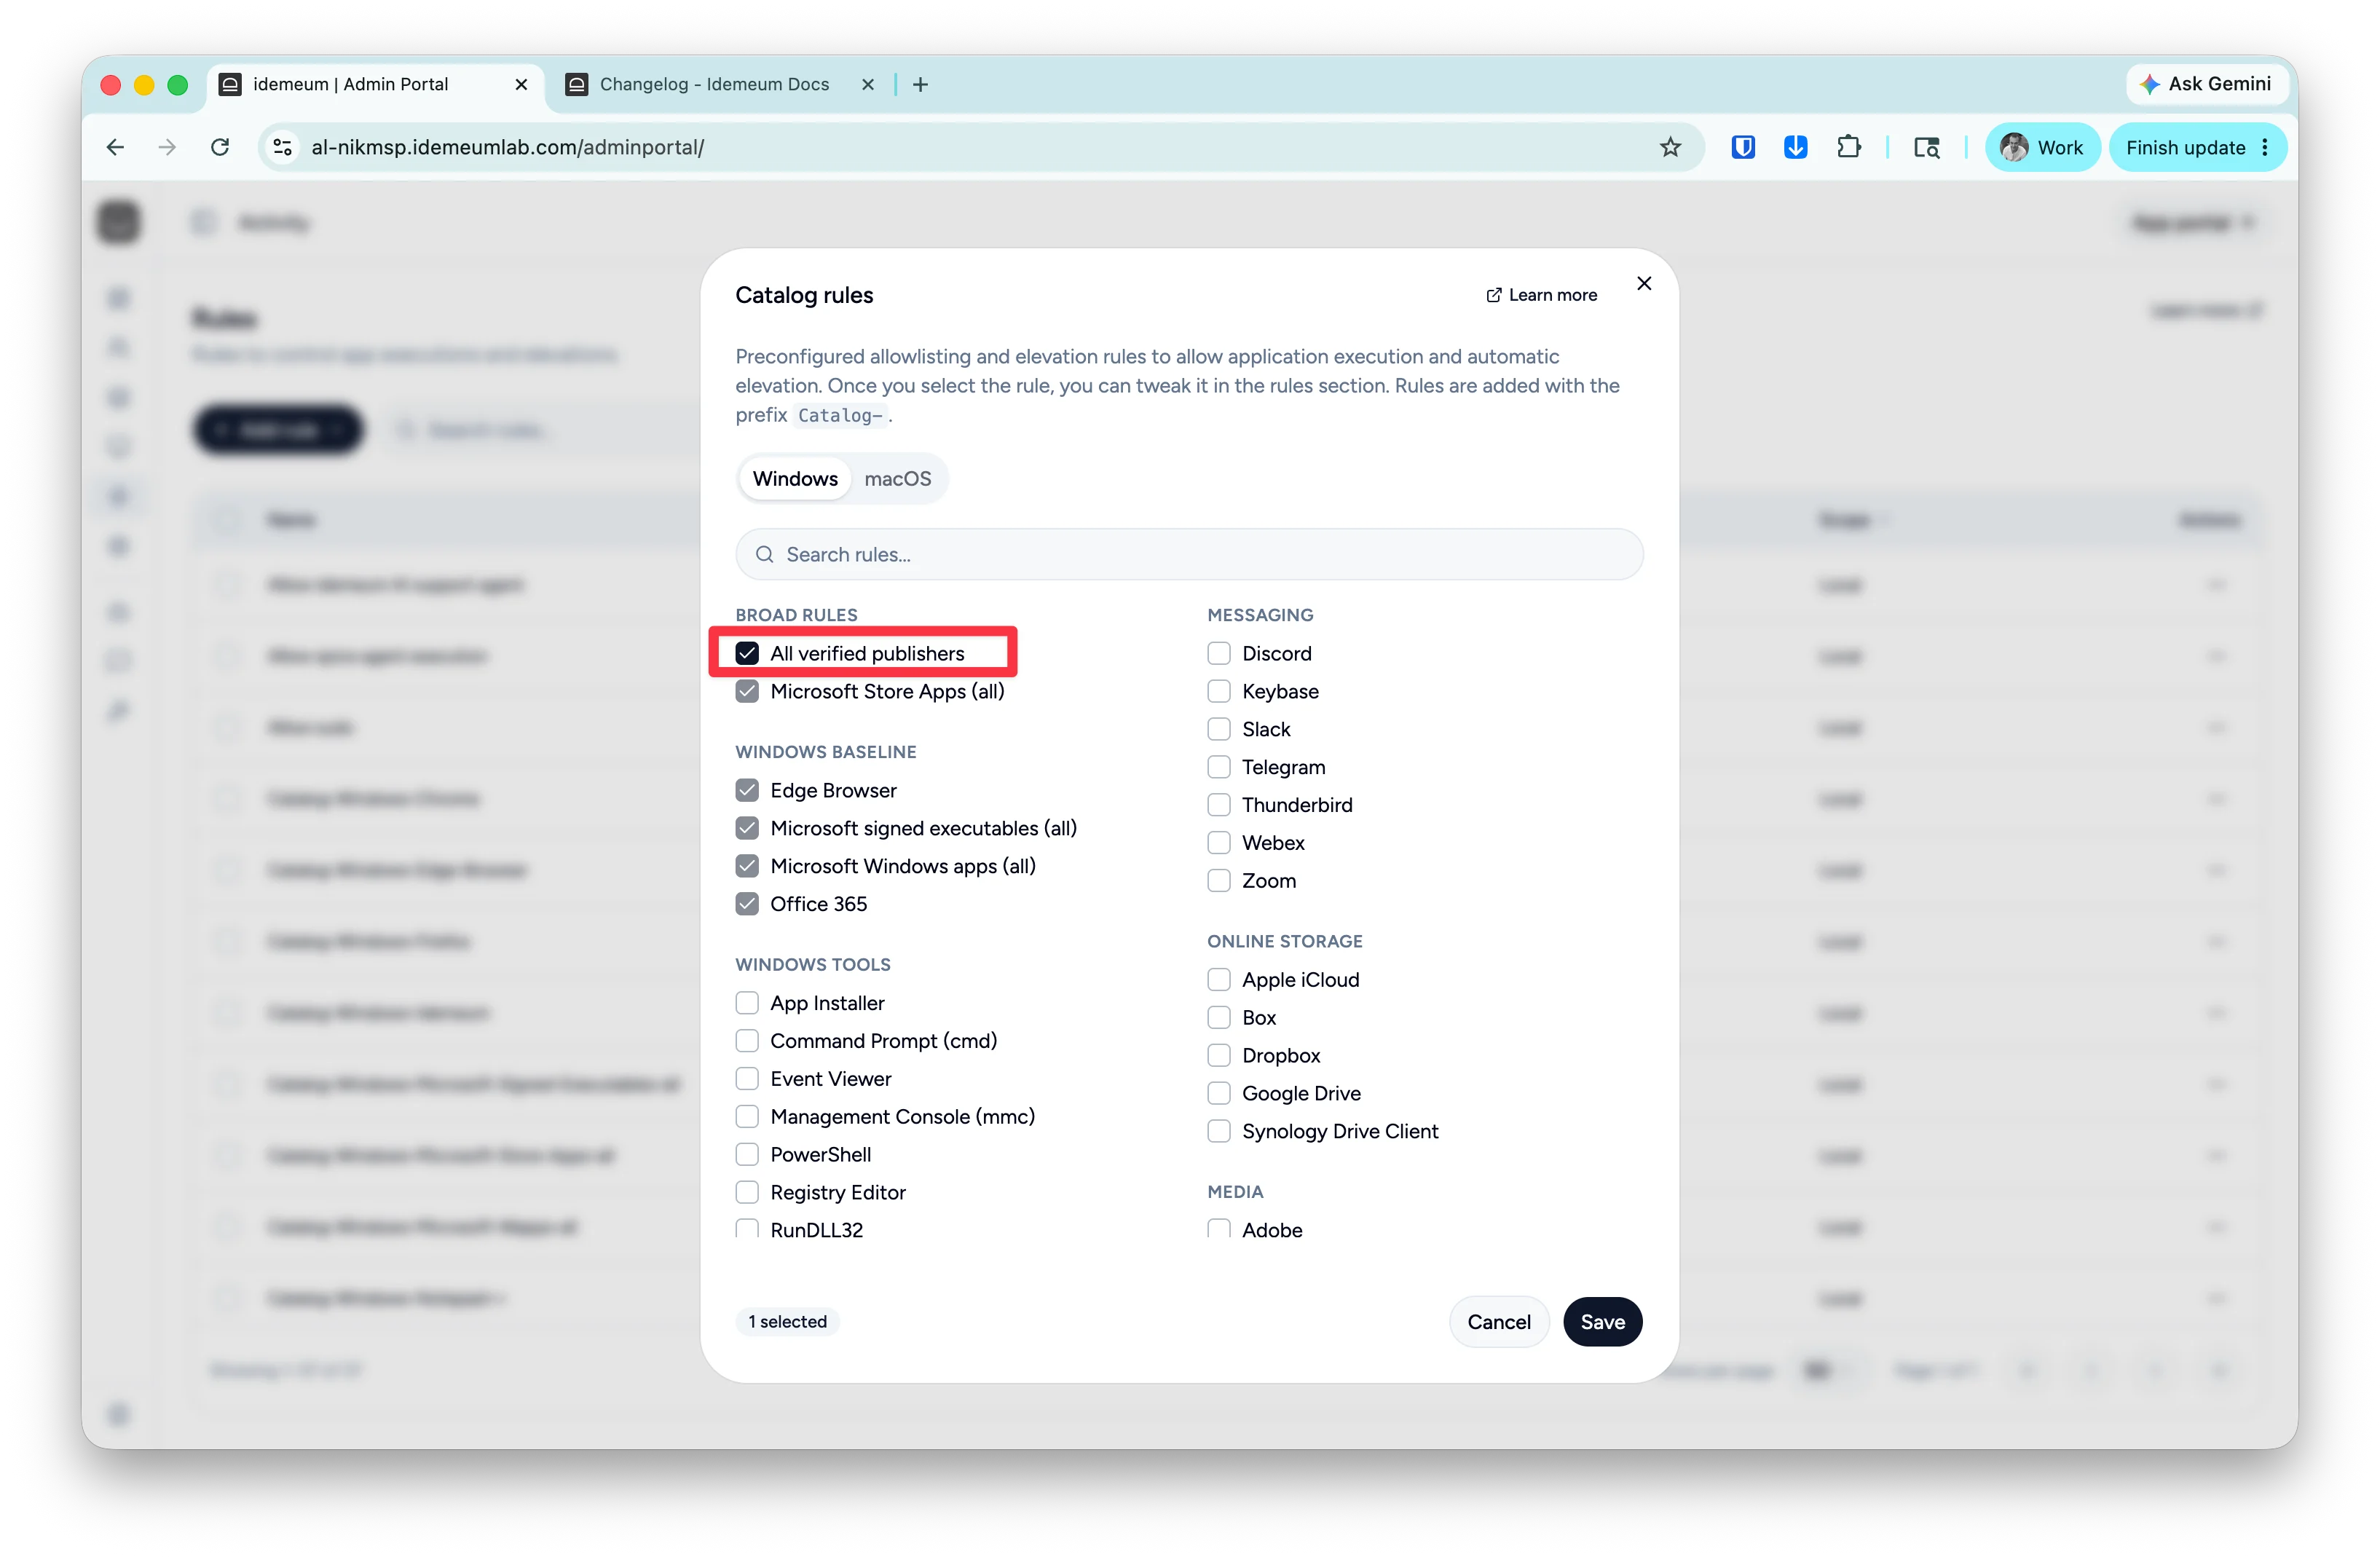Click the address bar URL
Viewport: 2380px width, 1557px height.
coord(507,147)
